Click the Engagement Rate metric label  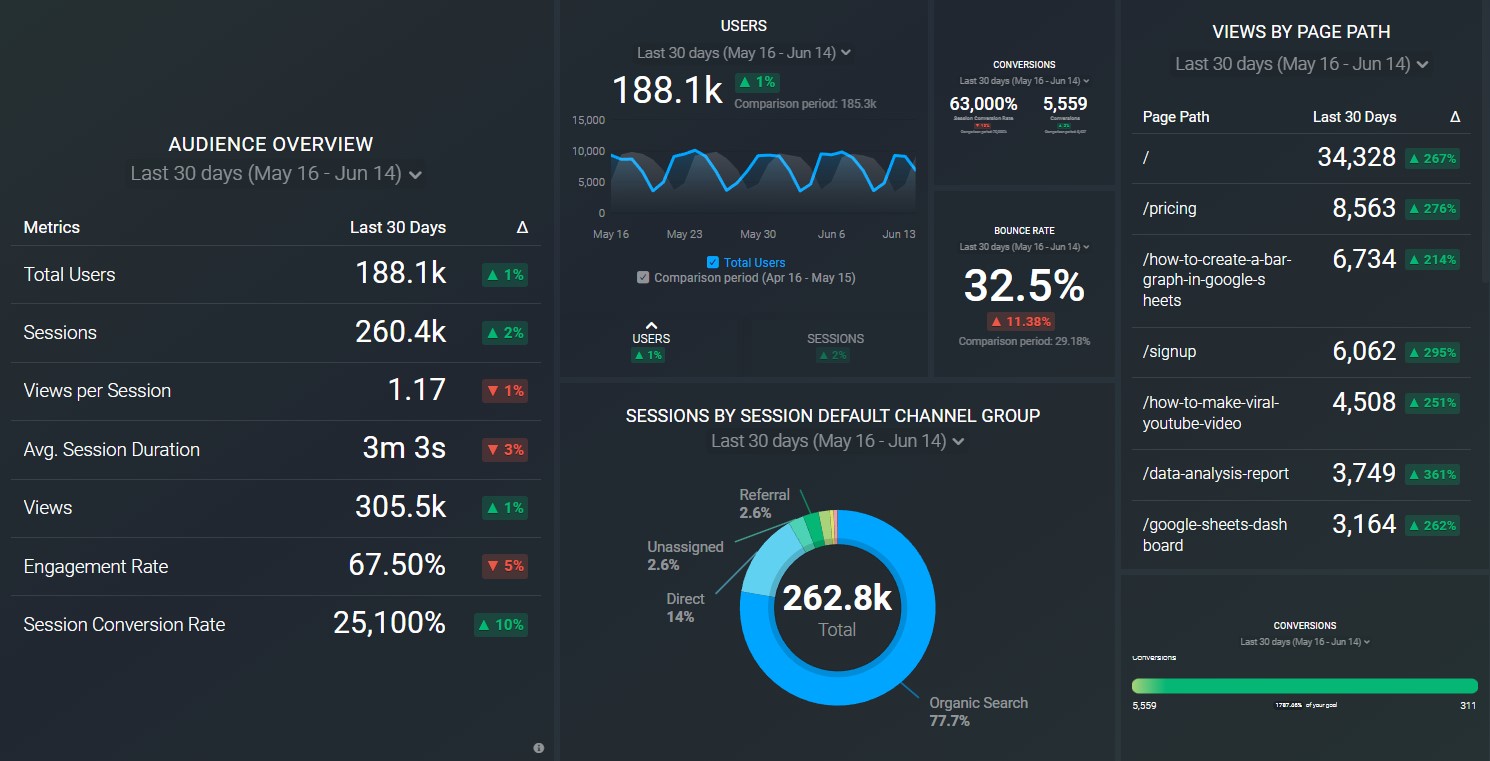[96, 567]
